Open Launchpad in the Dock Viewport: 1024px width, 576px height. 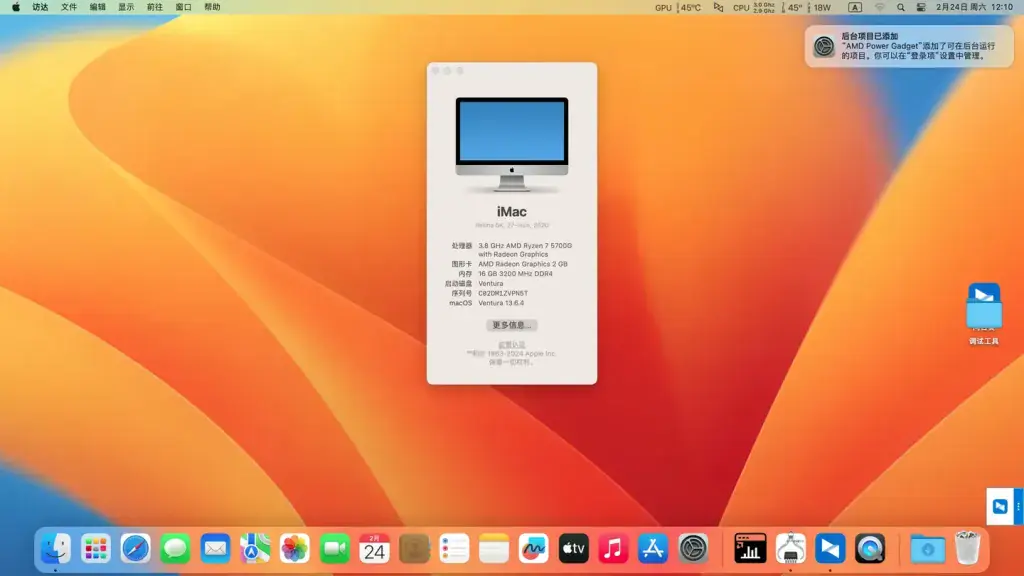click(95, 549)
